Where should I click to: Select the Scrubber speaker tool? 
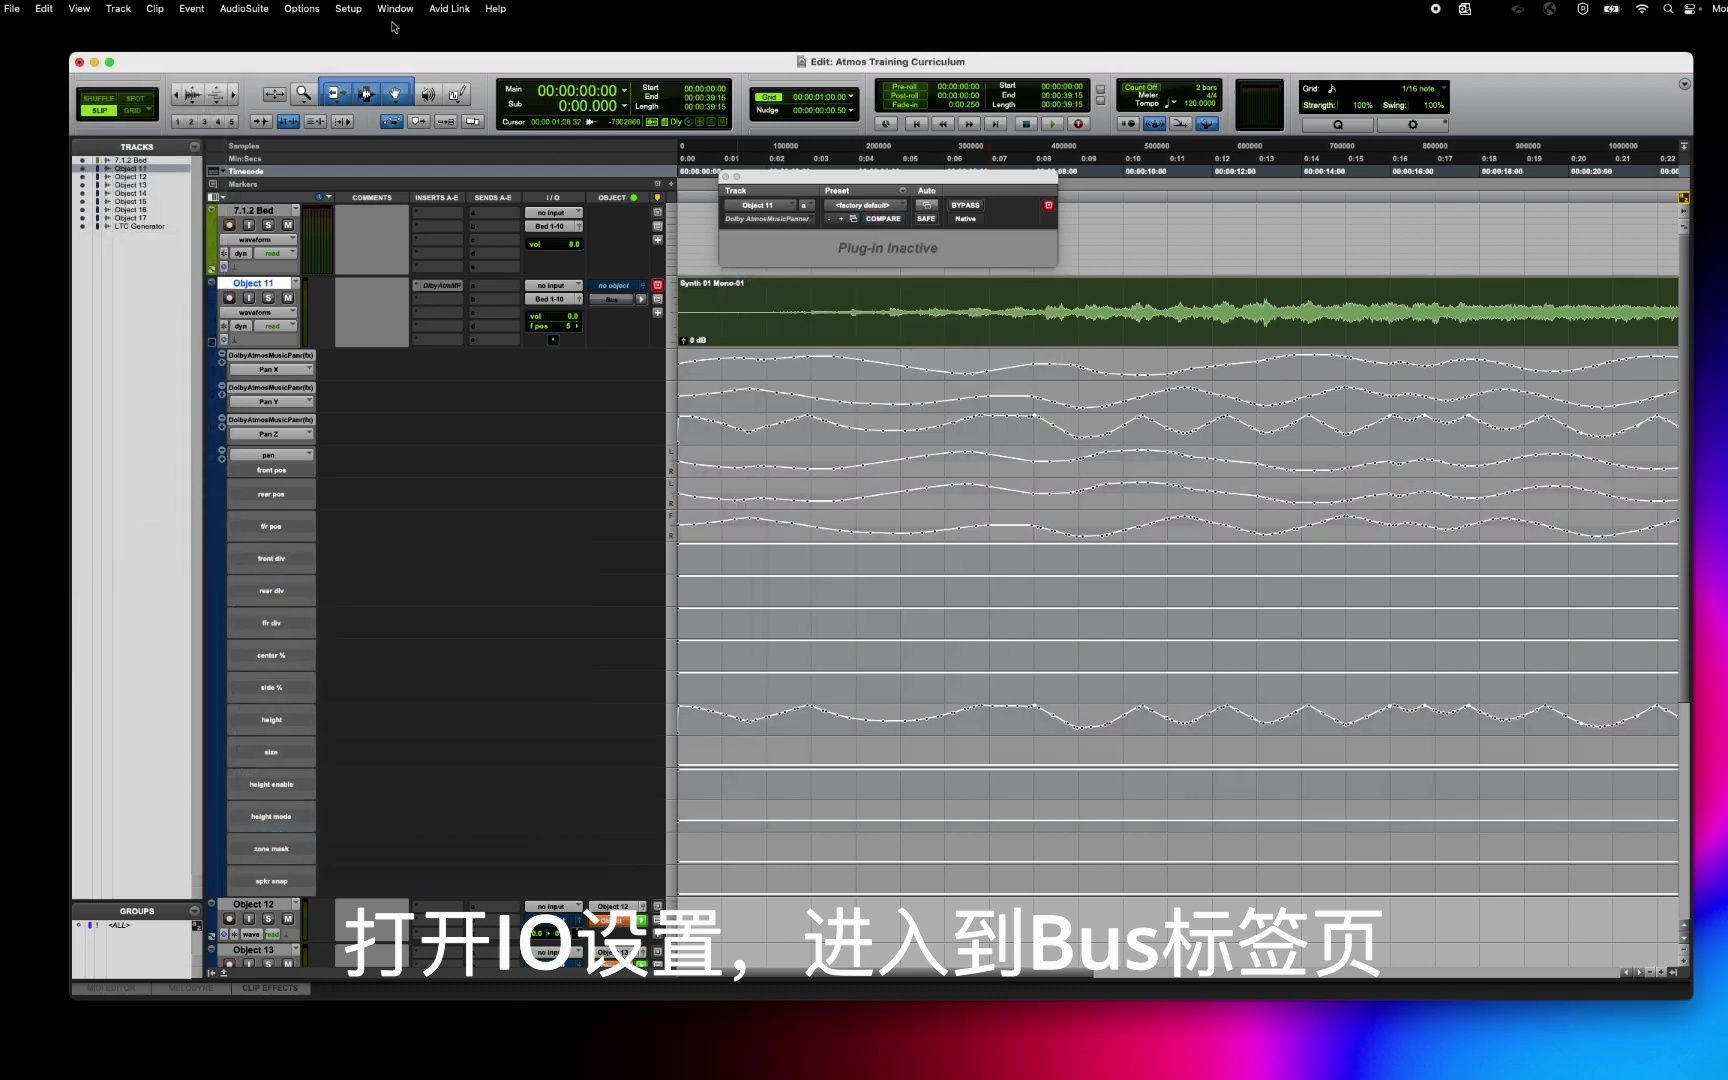pos(428,94)
